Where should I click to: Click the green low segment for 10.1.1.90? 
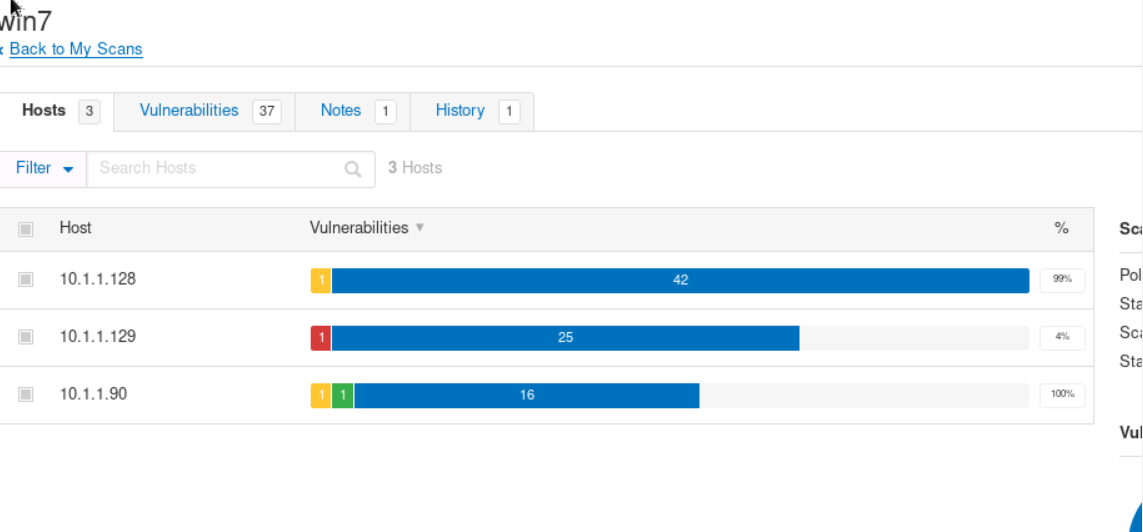pos(343,395)
